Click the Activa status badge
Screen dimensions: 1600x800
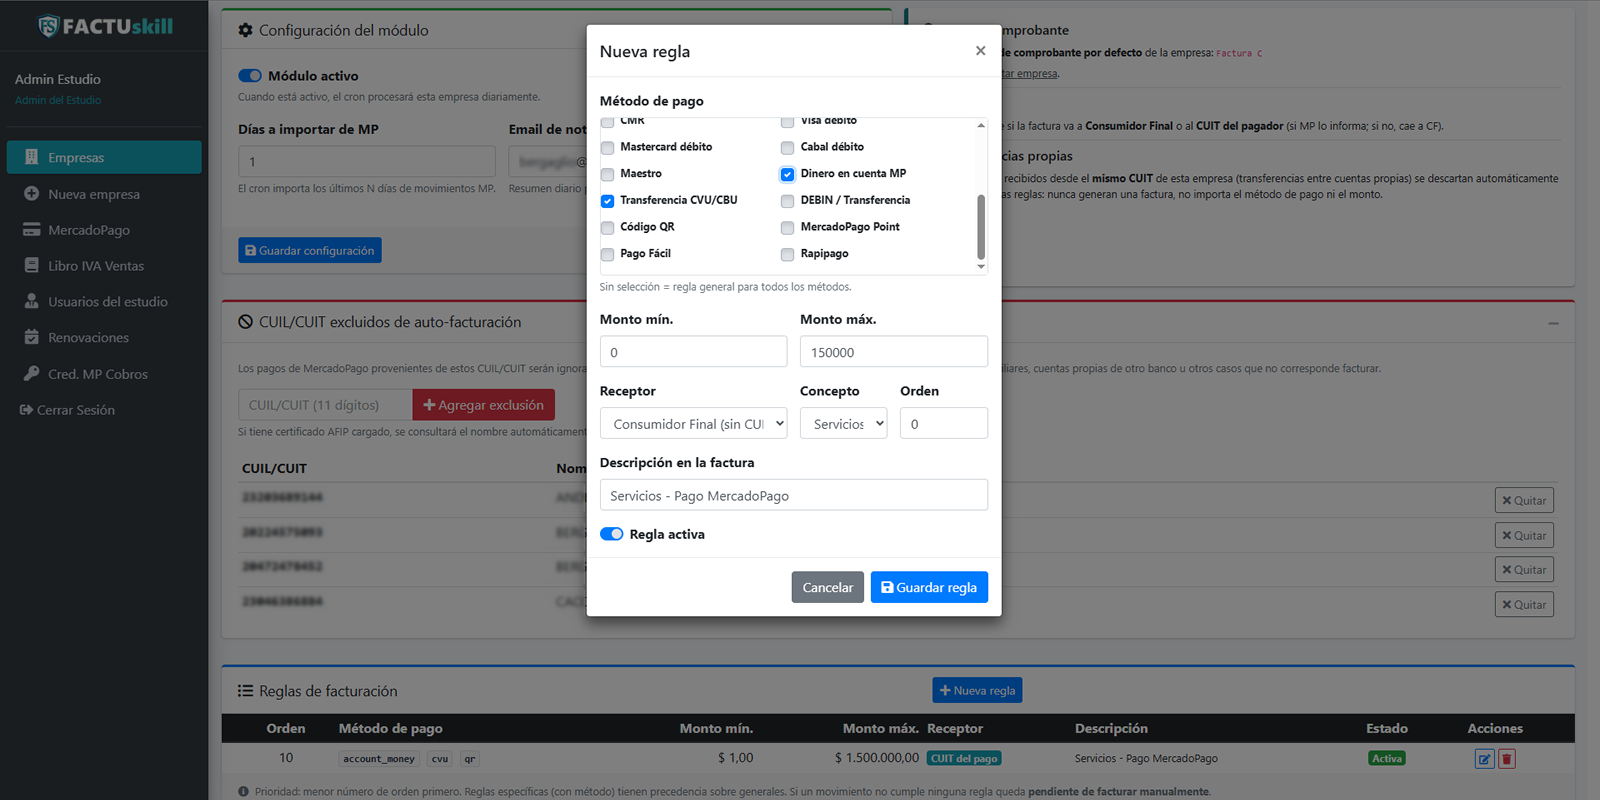1387,758
